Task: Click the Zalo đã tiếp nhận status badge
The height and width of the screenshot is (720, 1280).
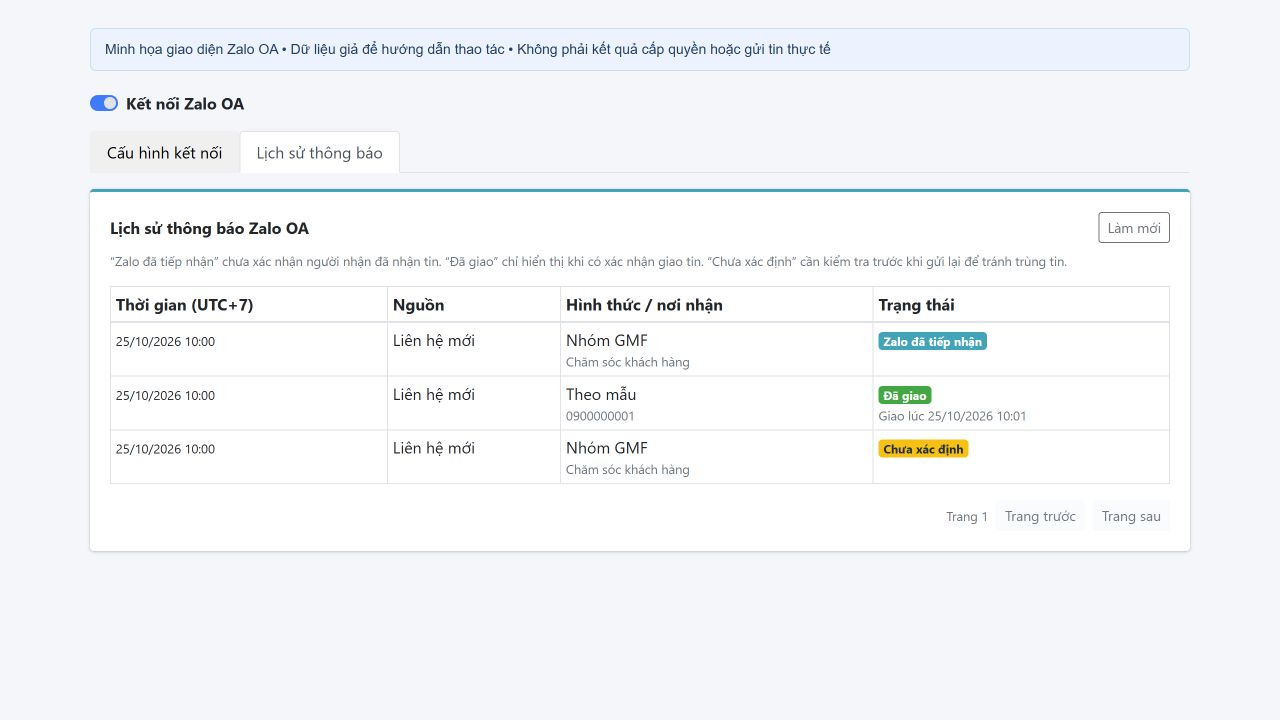Action: click(932, 341)
